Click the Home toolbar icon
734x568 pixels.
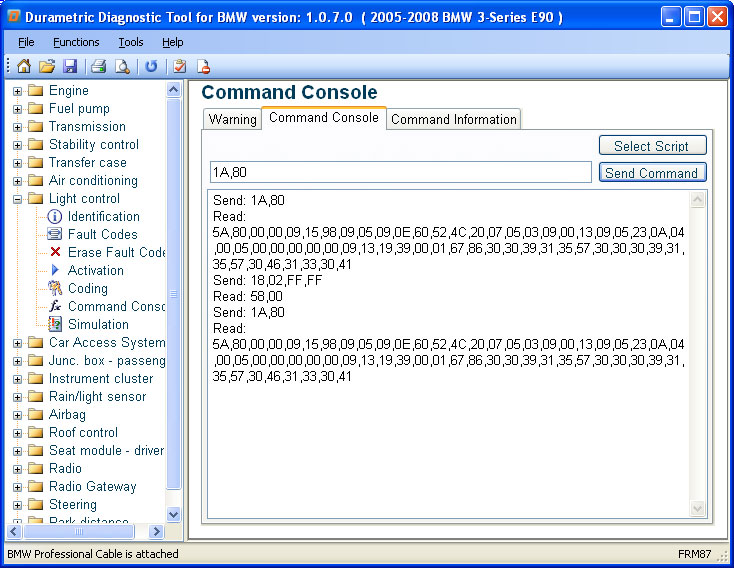(x=23, y=66)
